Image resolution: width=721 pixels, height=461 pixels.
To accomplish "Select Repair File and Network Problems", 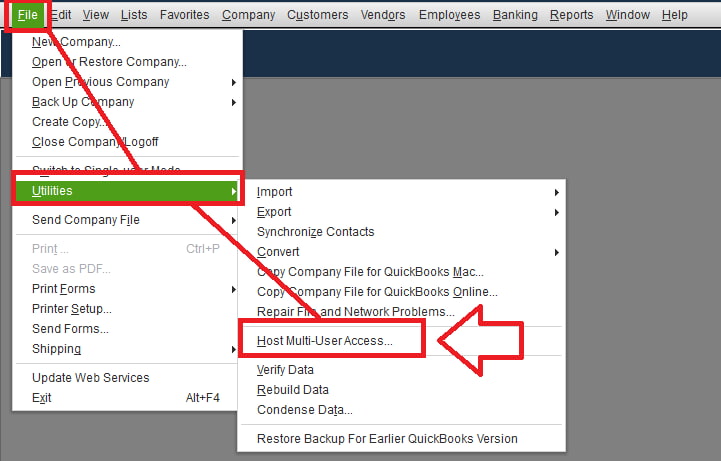I will [x=401, y=312].
